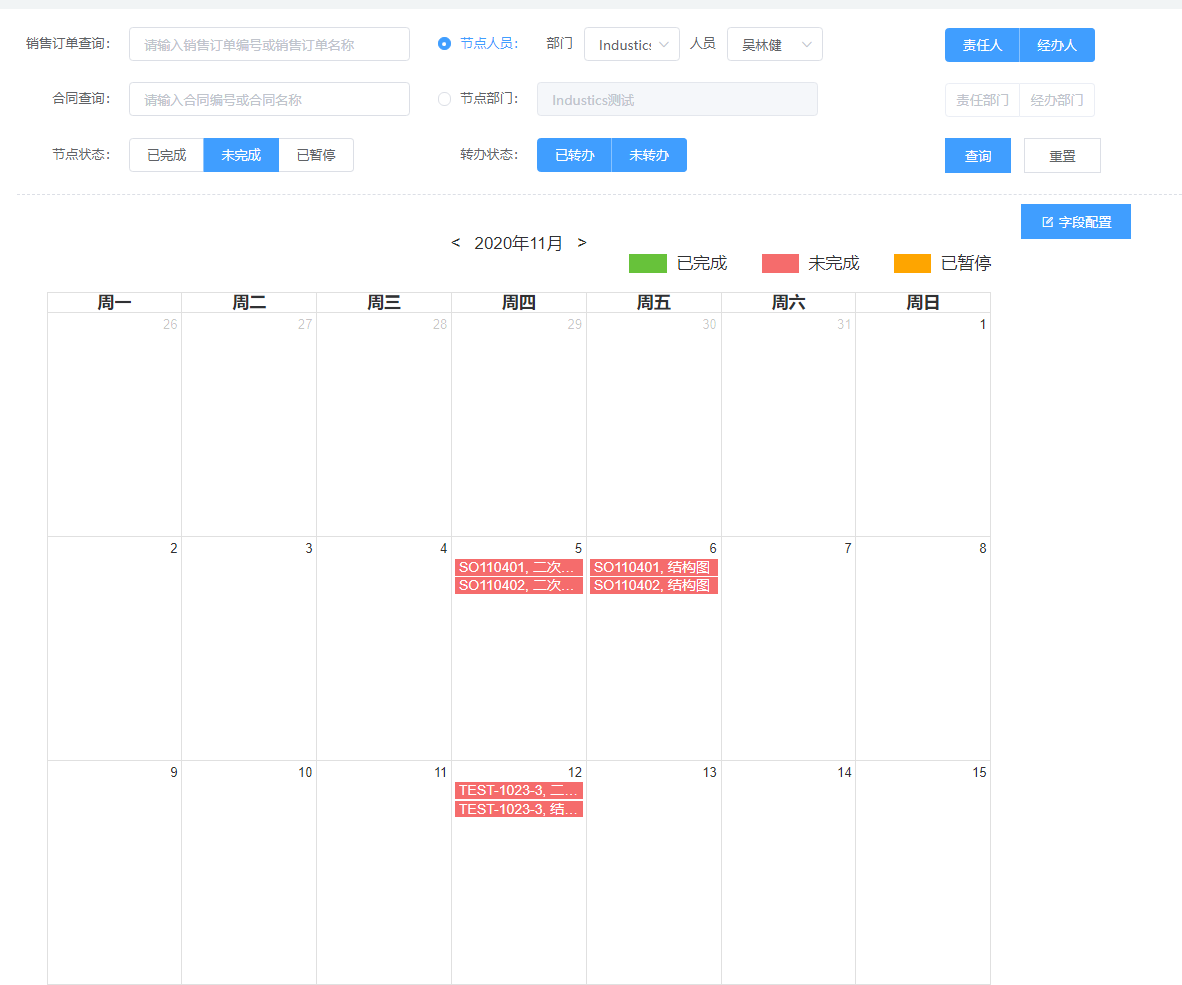This screenshot has width=1182, height=985.
Task: Toggle the 未转办 transfer status option
Action: (x=649, y=155)
